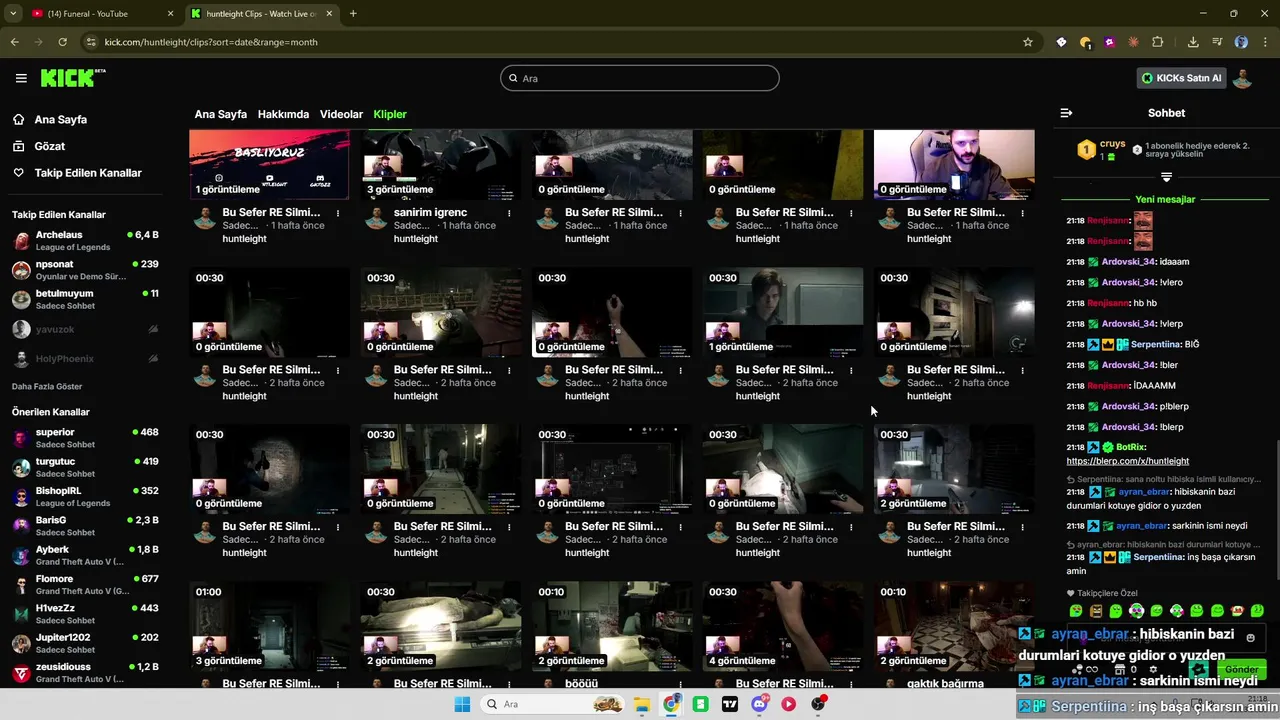This screenshot has width=1280, height=720.
Task: Switch to the Videolar tab
Action: [x=341, y=114]
